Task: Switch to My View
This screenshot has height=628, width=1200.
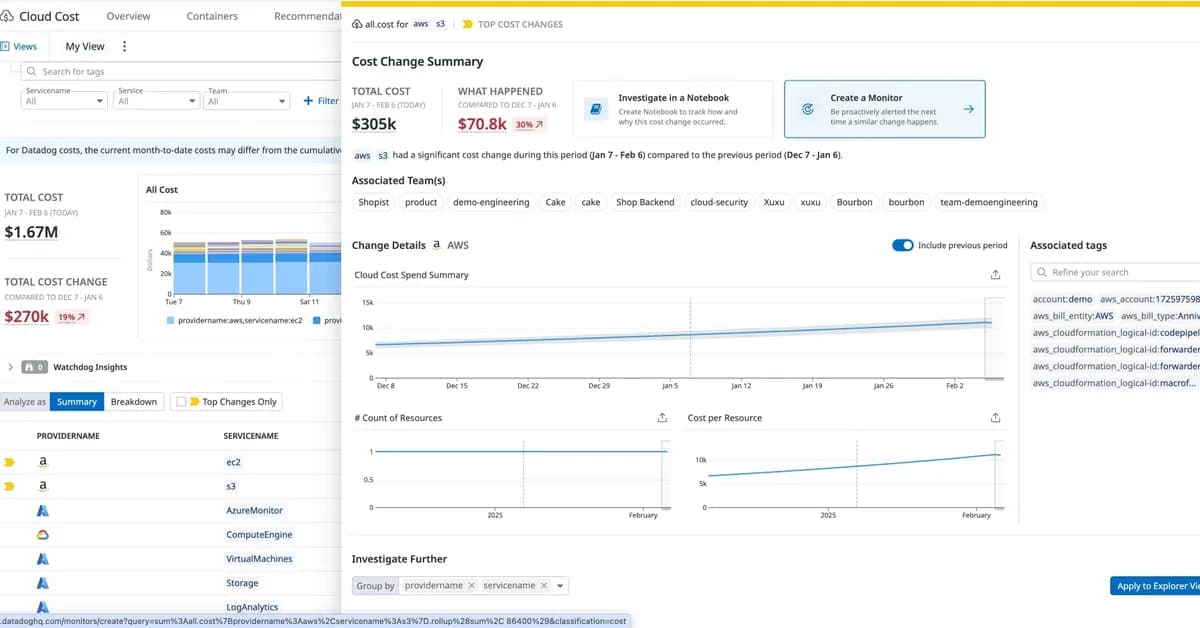Action: [85, 46]
